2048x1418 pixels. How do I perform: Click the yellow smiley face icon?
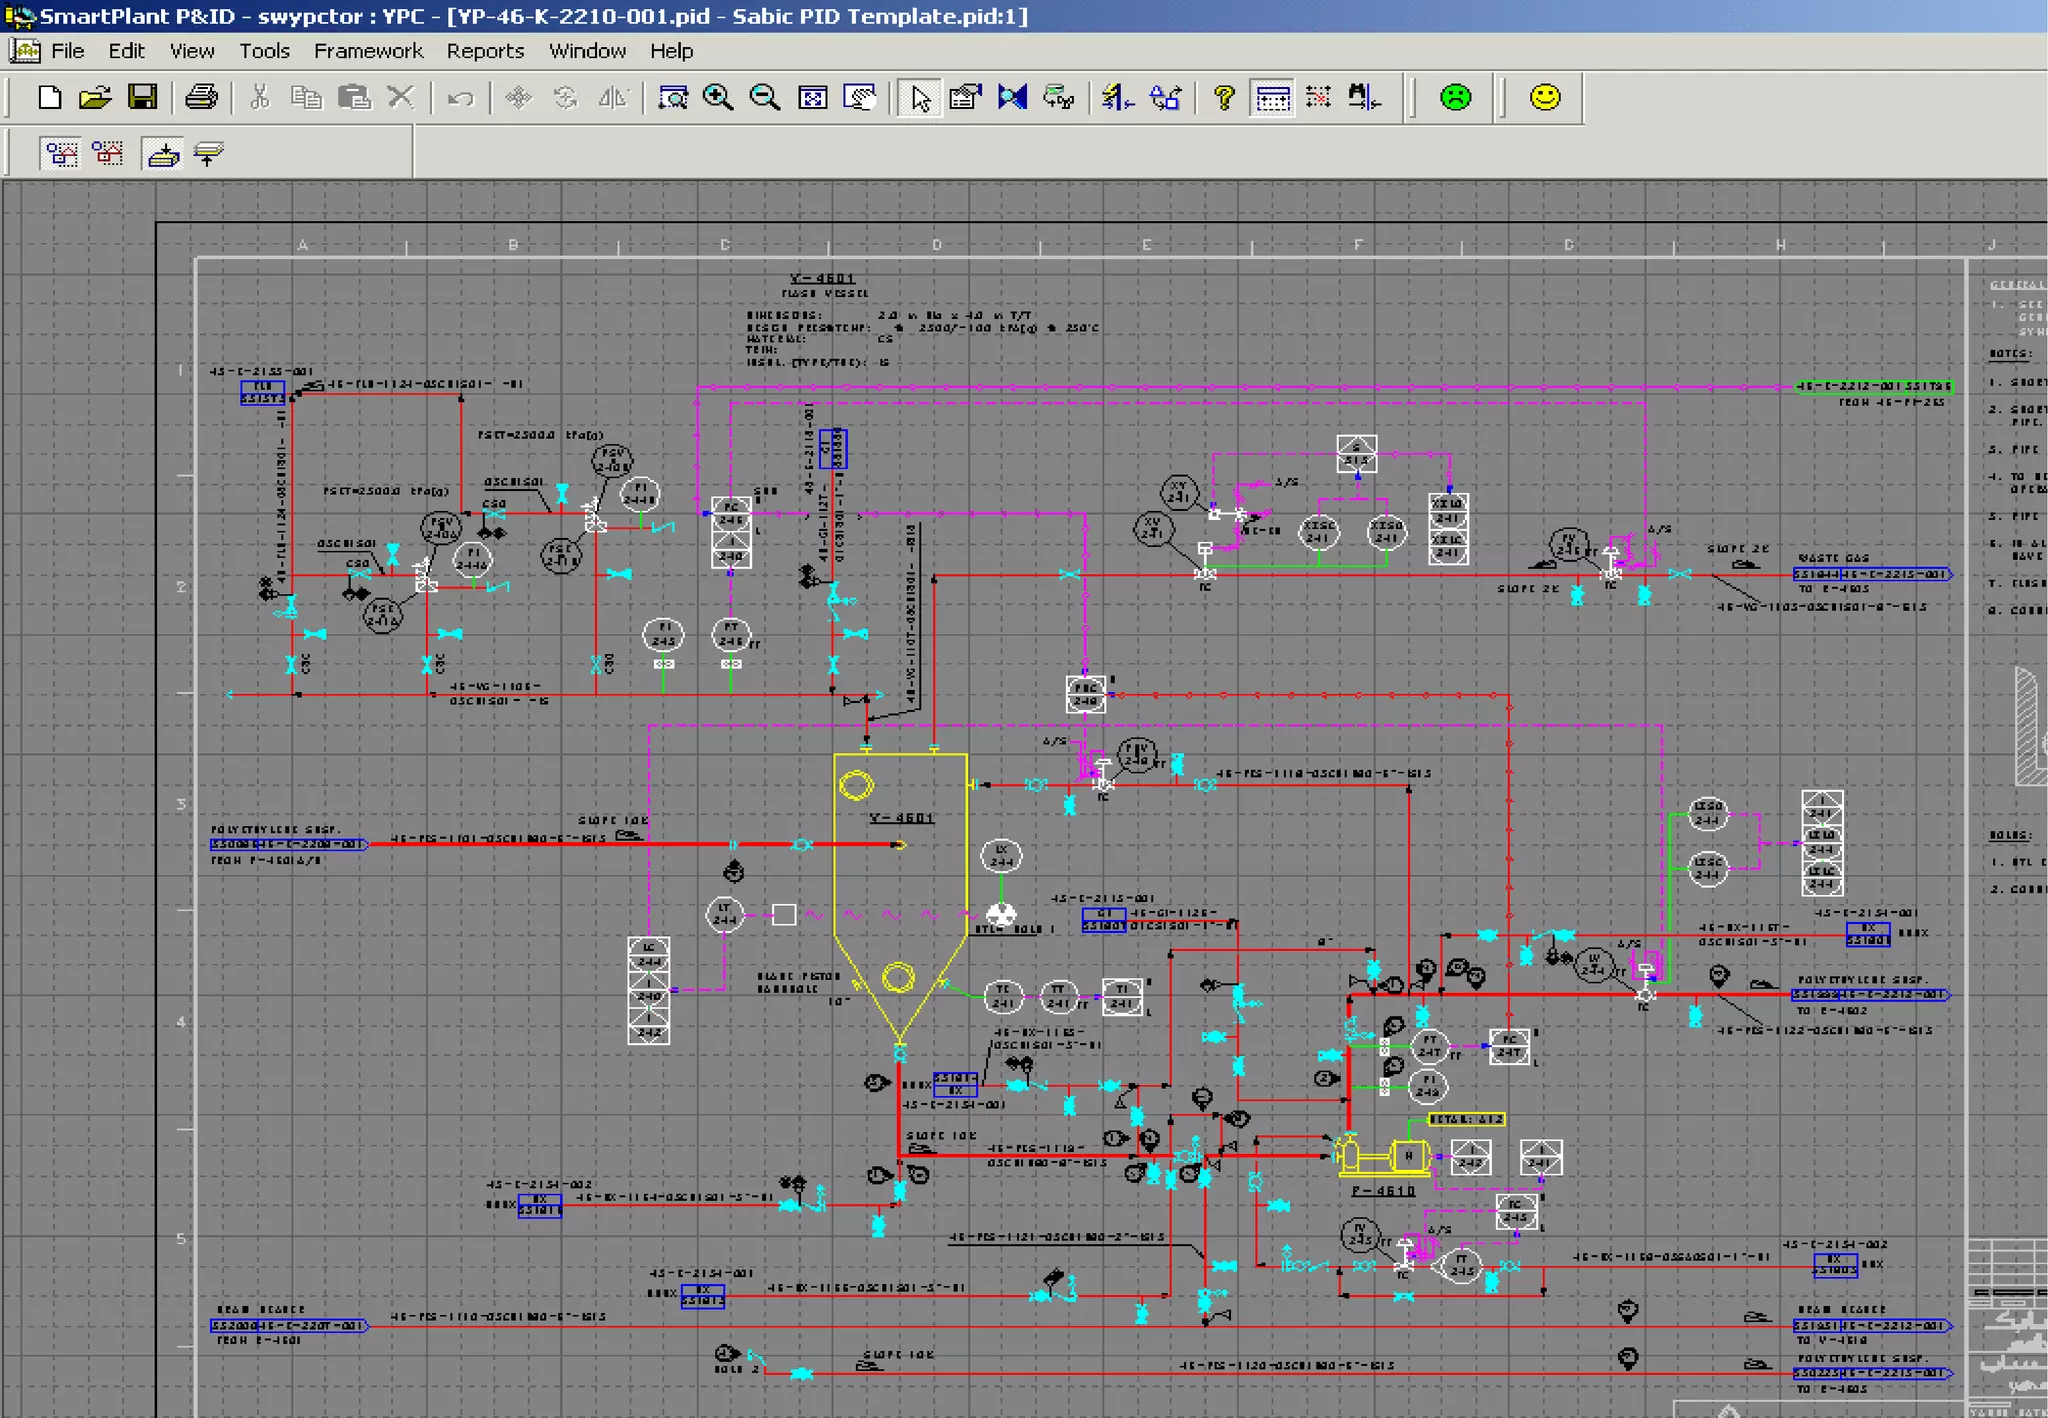(1545, 97)
